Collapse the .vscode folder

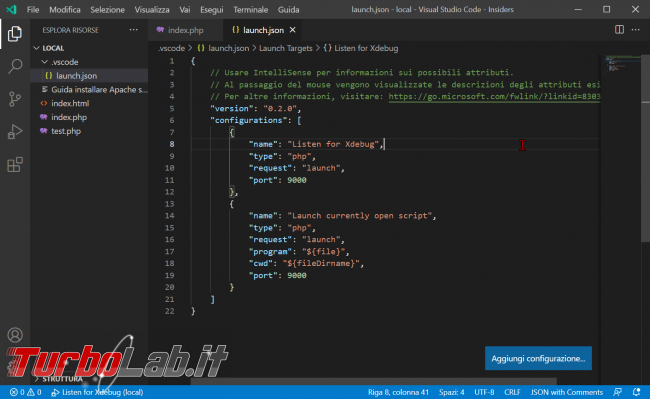click(44, 62)
